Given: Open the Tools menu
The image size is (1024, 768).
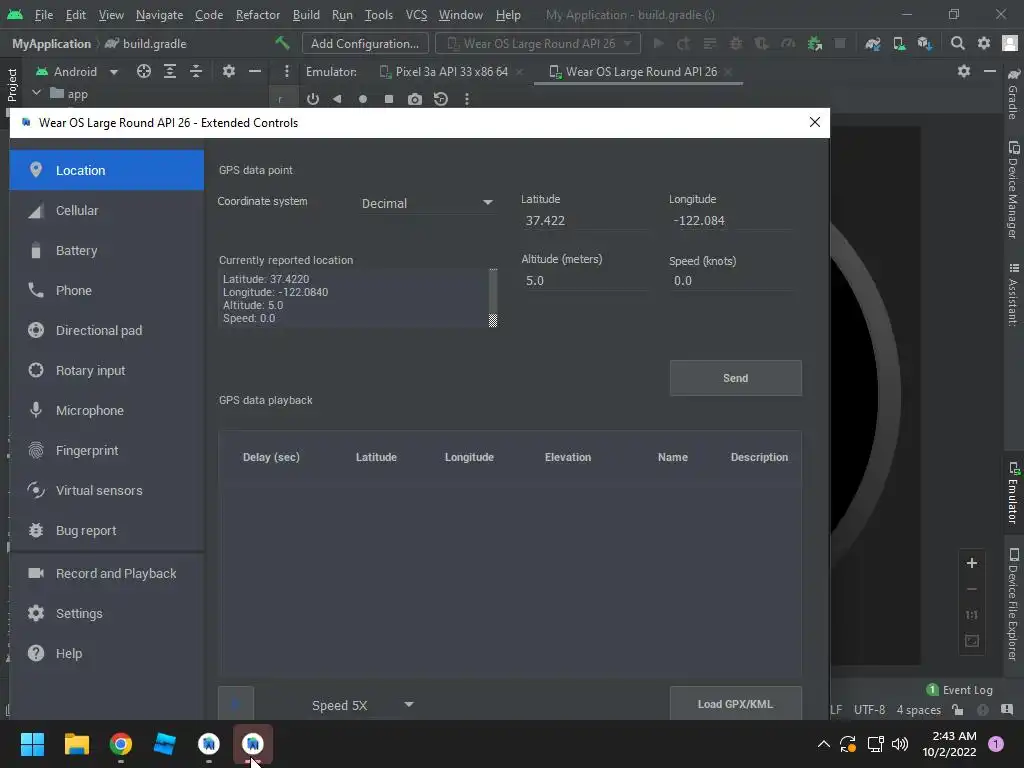Looking at the screenshot, I should (379, 14).
